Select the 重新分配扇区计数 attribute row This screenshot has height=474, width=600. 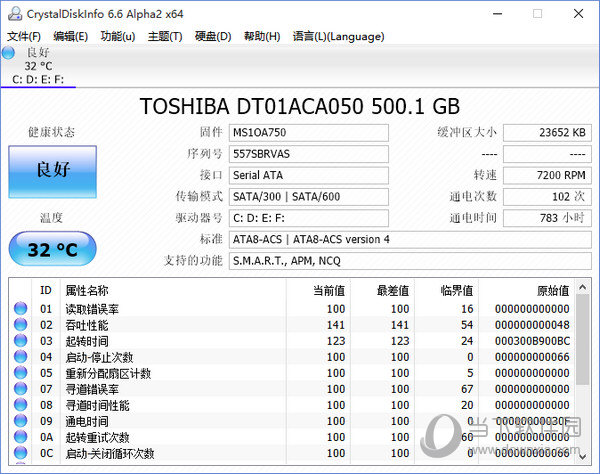click(x=292, y=373)
